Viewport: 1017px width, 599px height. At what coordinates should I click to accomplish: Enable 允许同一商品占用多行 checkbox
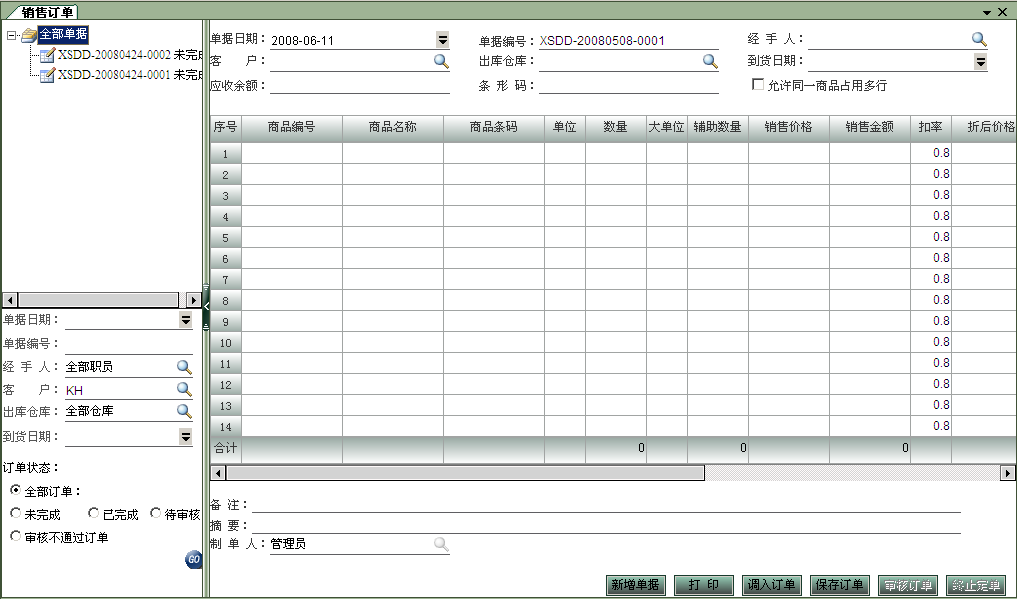pos(758,85)
